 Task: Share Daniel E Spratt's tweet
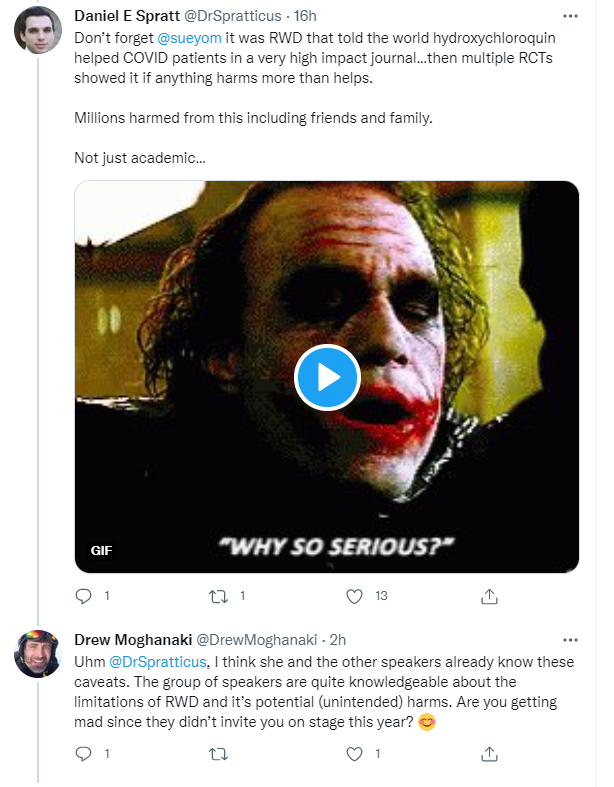[x=489, y=596]
